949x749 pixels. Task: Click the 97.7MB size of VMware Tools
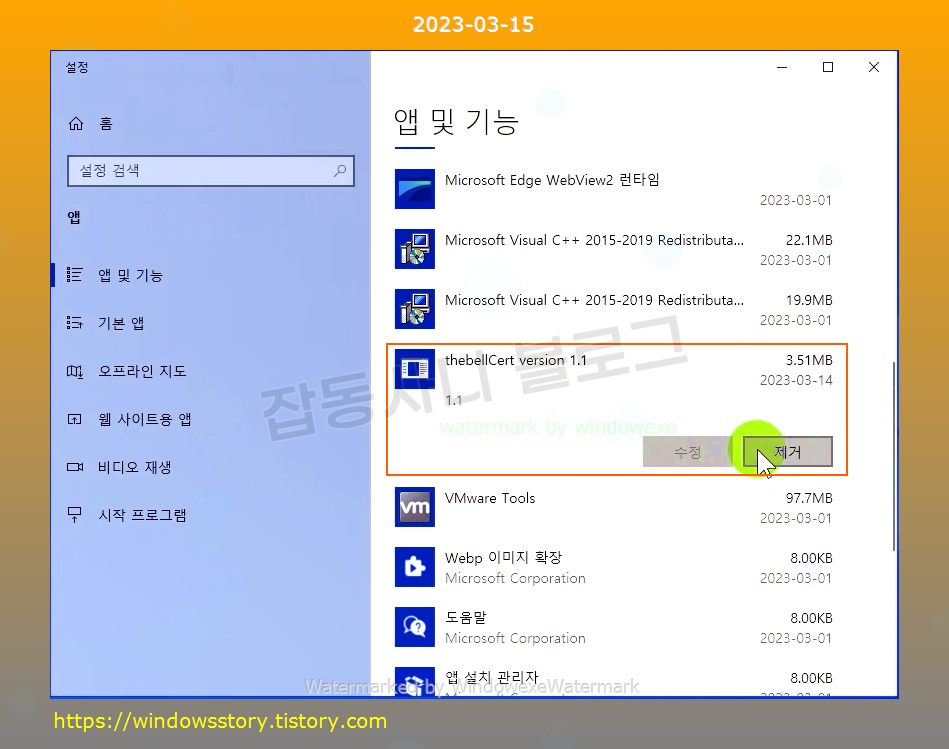coord(809,498)
